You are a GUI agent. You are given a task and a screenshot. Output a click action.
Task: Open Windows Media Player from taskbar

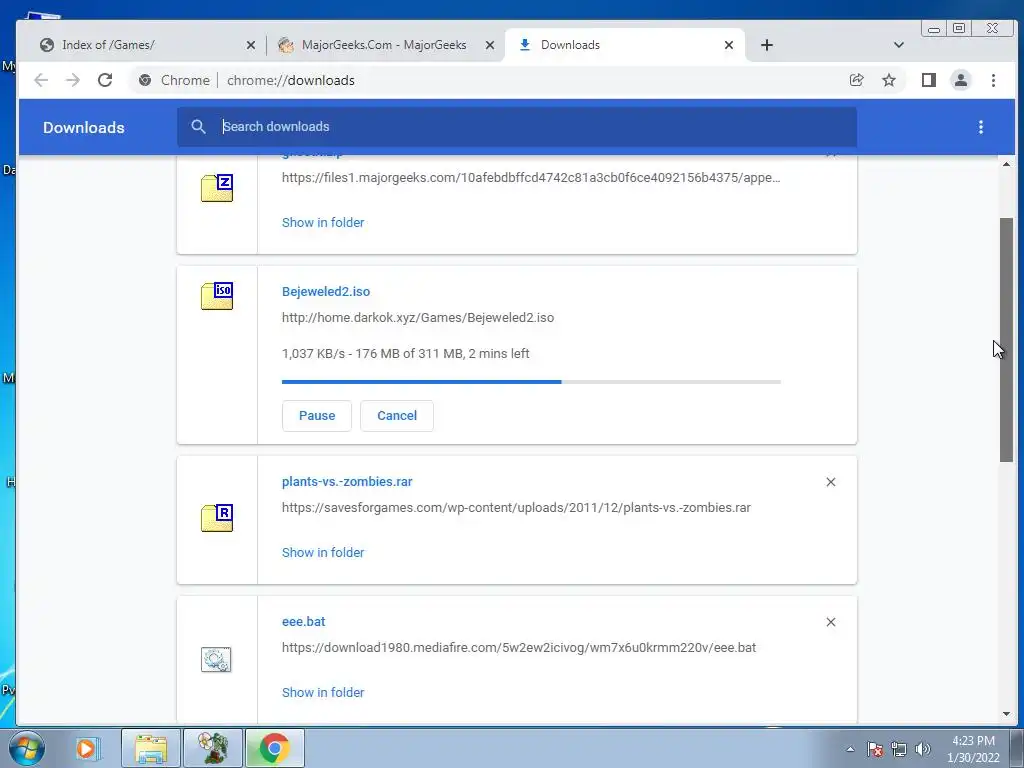point(87,748)
